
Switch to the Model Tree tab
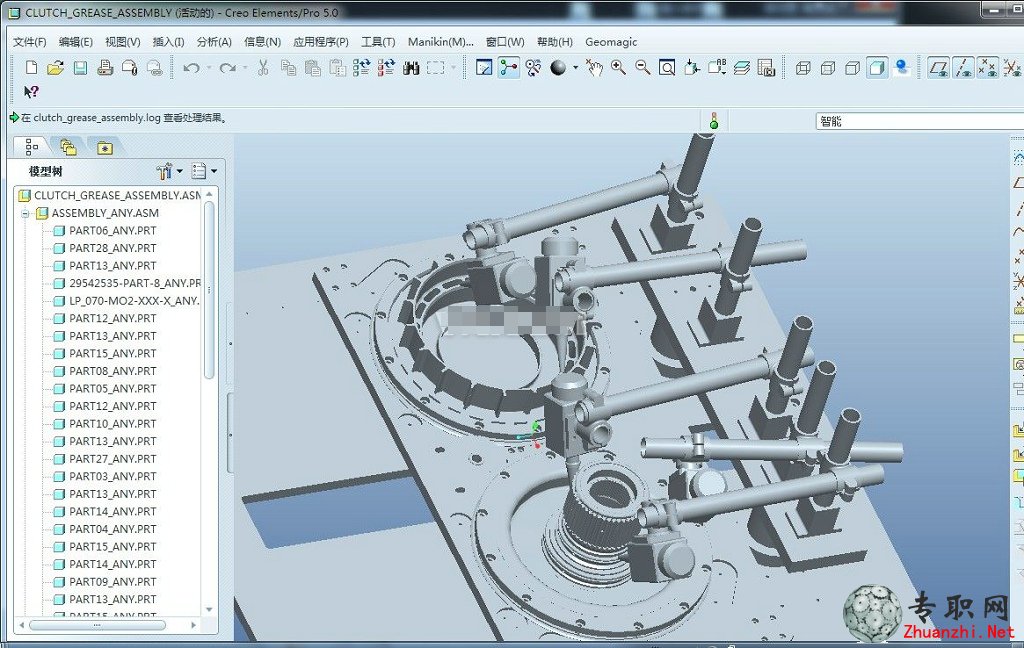[31, 147]
